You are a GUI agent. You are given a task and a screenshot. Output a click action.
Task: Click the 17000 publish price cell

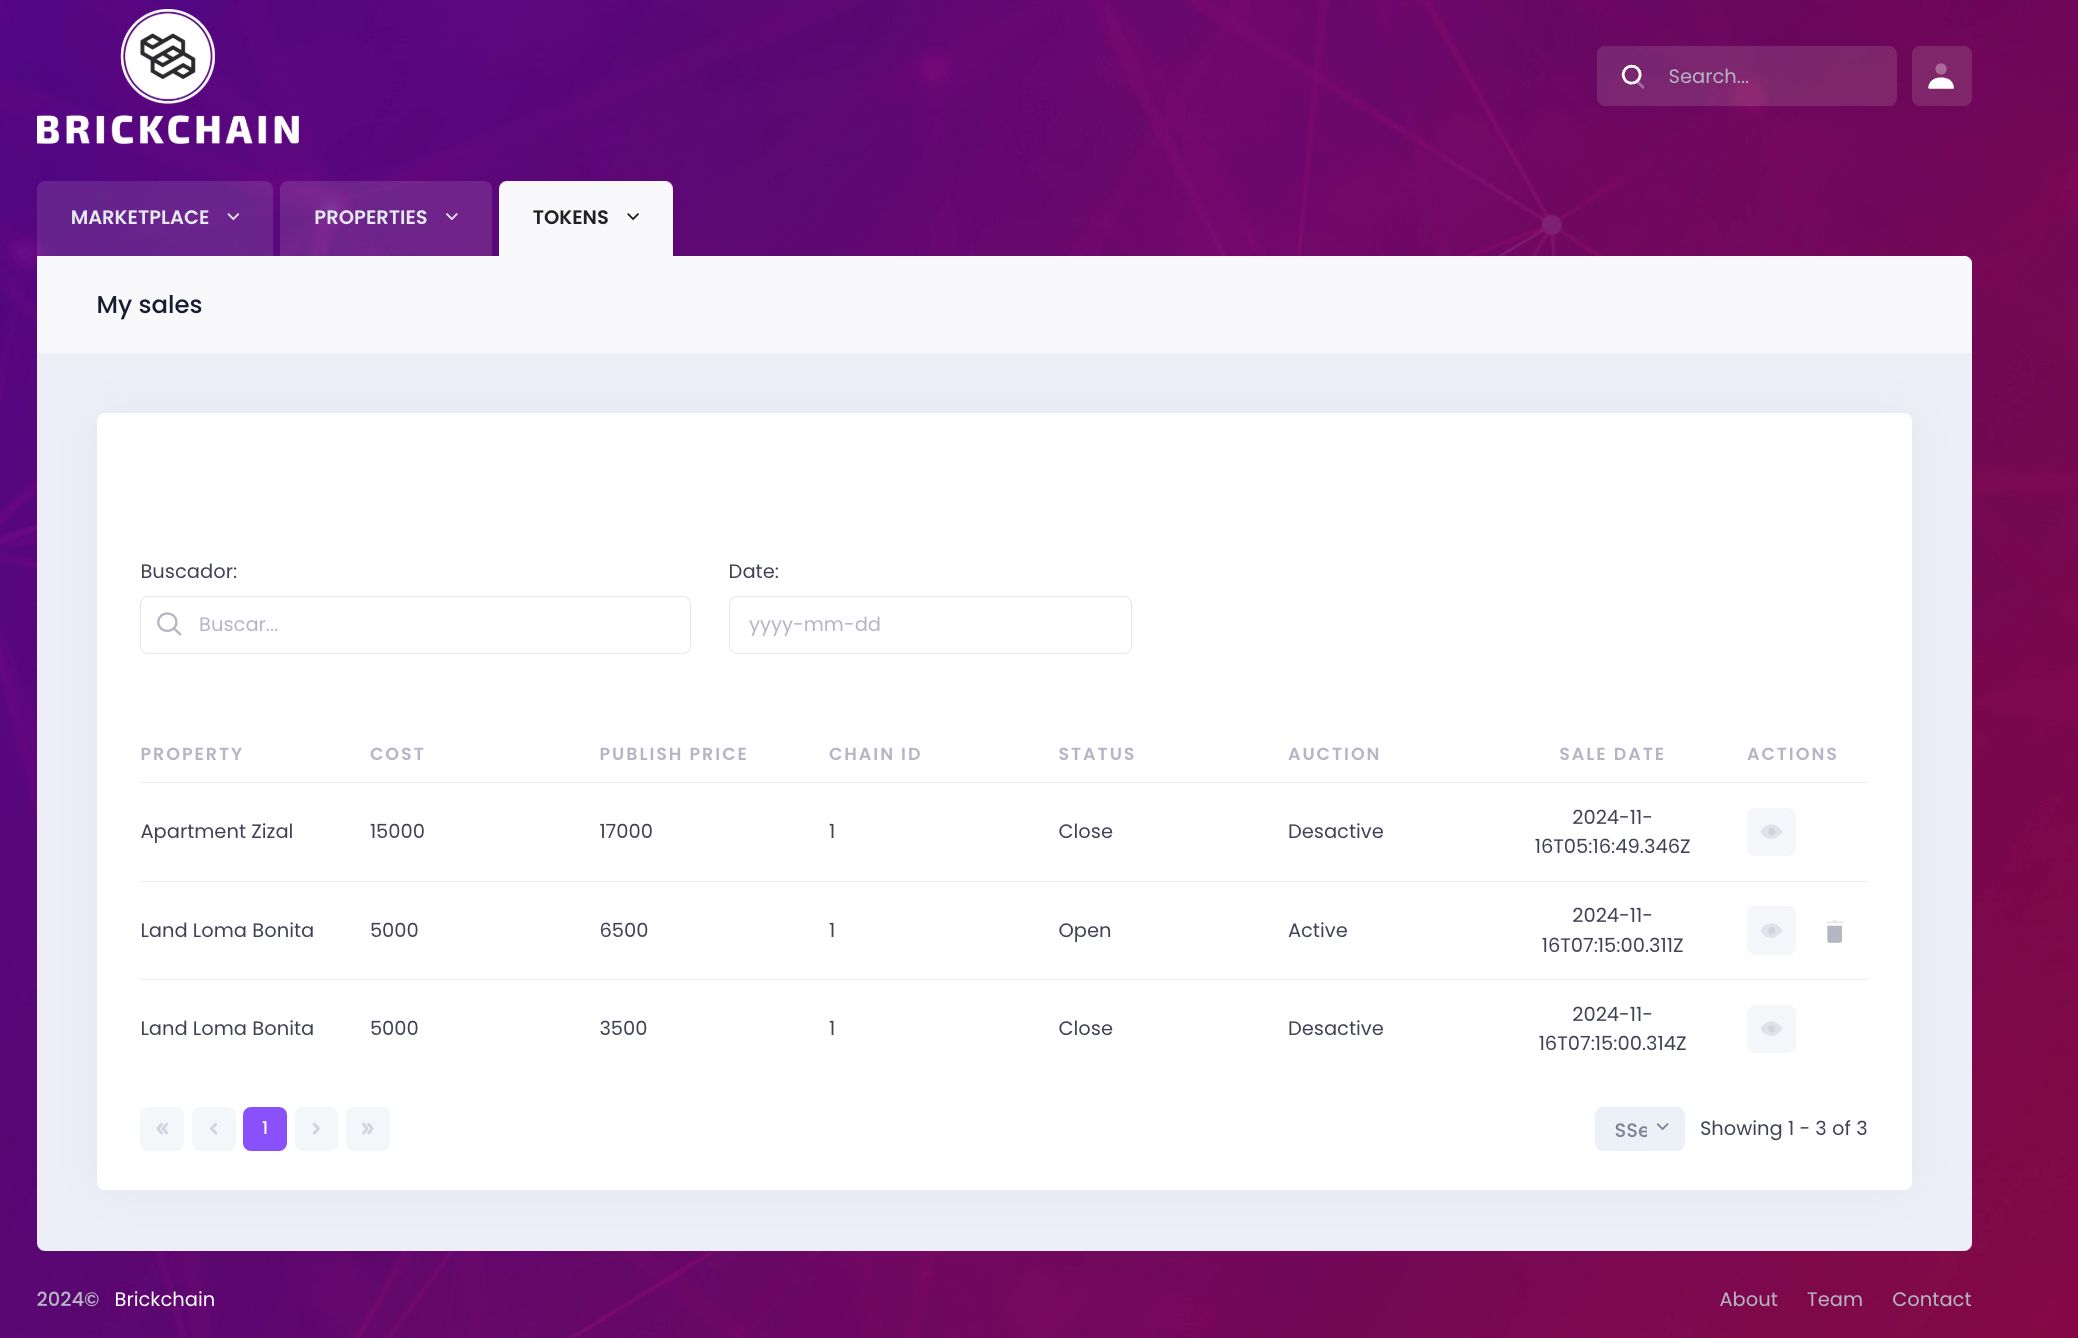pyautogui.click(x=626, y=831)
